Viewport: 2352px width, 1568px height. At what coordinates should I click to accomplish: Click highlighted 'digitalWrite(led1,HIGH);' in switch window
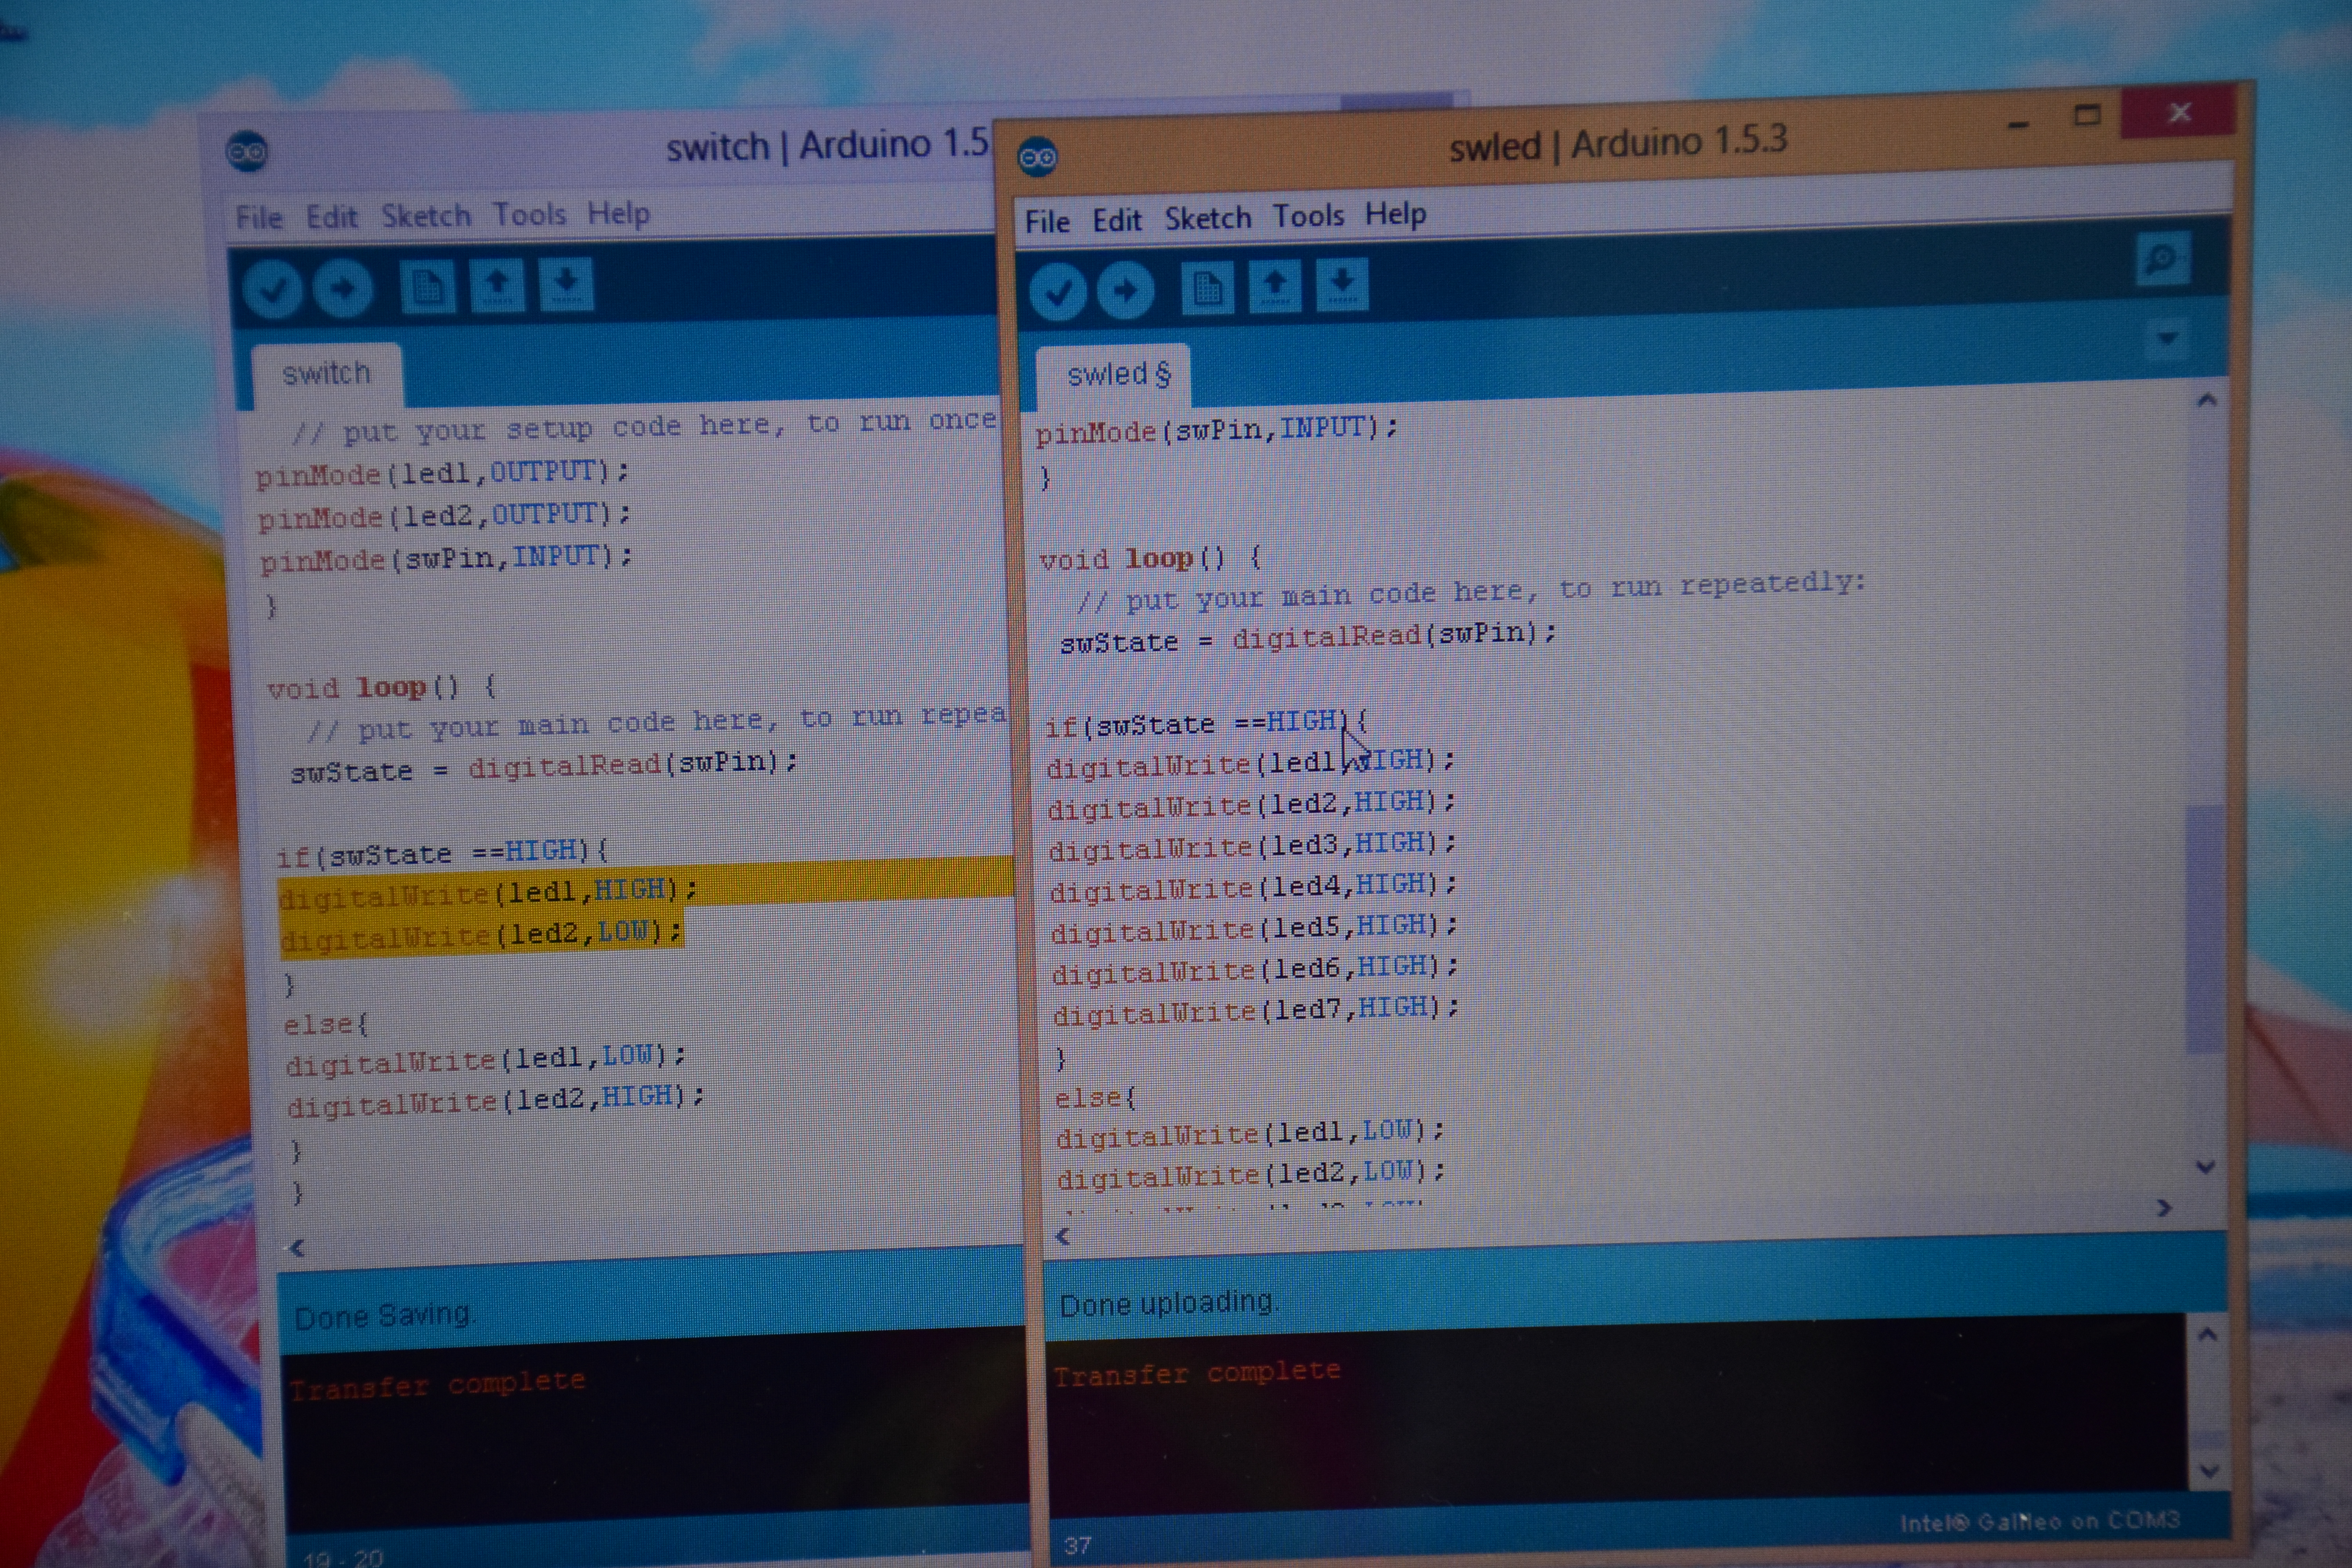489,892
